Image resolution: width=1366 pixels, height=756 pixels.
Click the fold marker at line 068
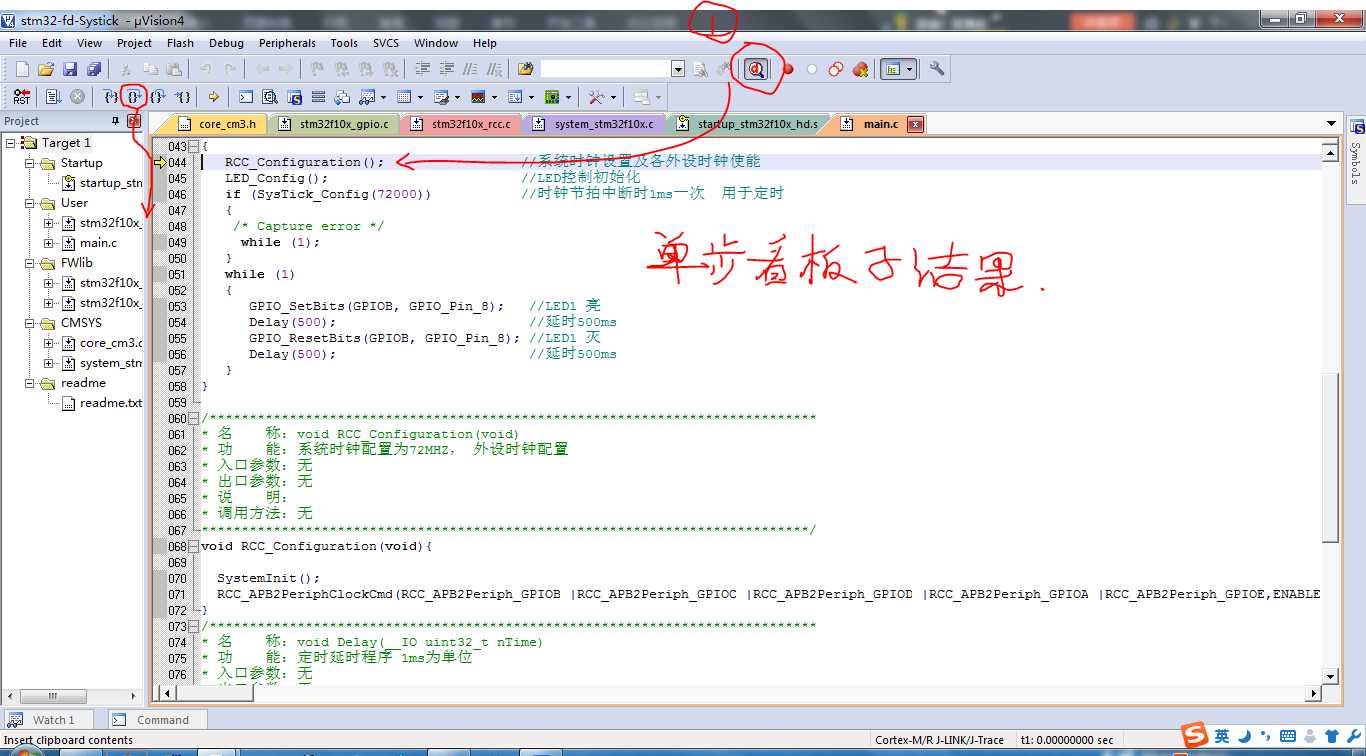coord(193,547)
